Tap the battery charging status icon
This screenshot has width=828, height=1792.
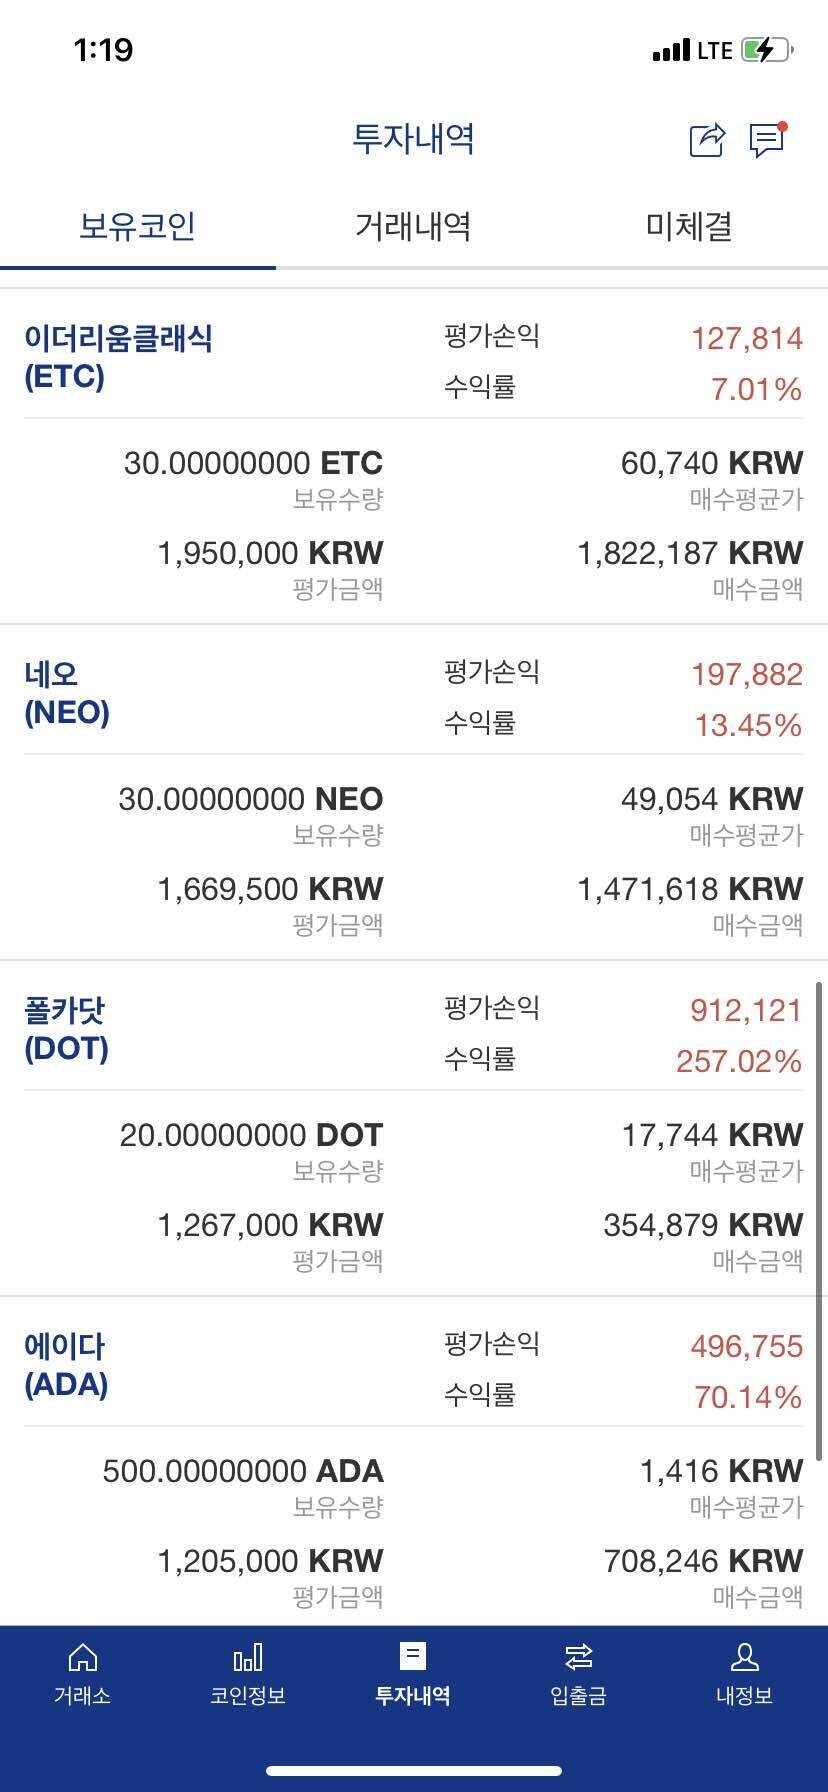766,50
